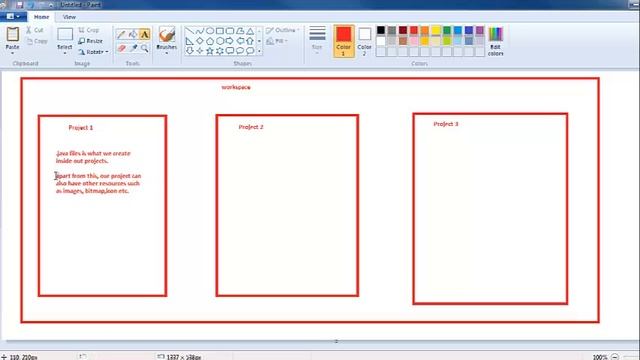
Task: Choose the Up arrow shape
Action: 250,41
